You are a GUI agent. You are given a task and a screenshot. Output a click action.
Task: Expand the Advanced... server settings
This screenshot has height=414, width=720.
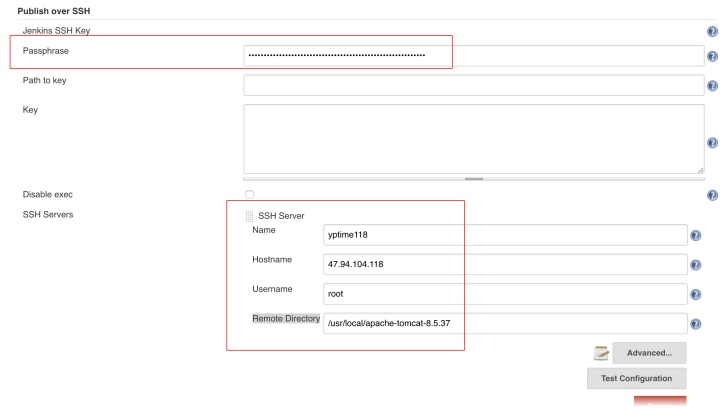pyautogui.click(x=649, y=353)
